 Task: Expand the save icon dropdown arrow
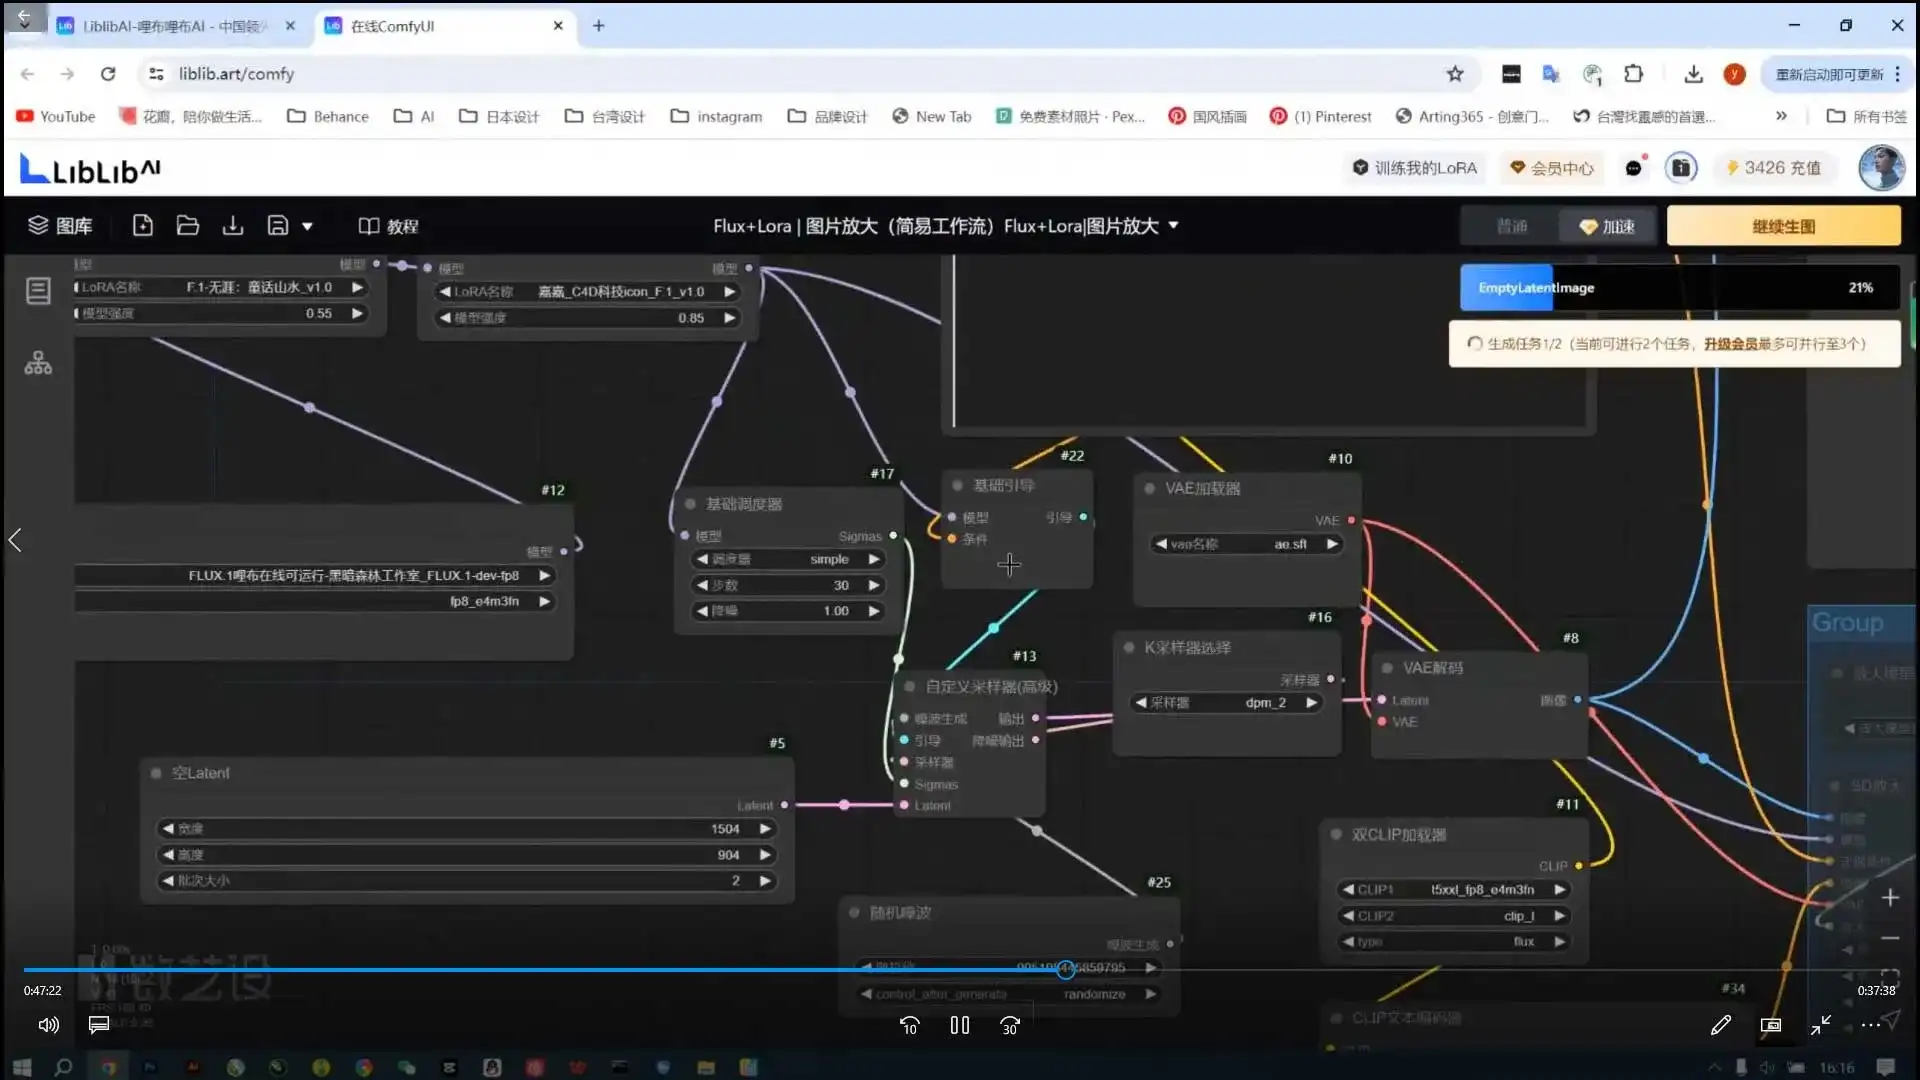(307, 227)
